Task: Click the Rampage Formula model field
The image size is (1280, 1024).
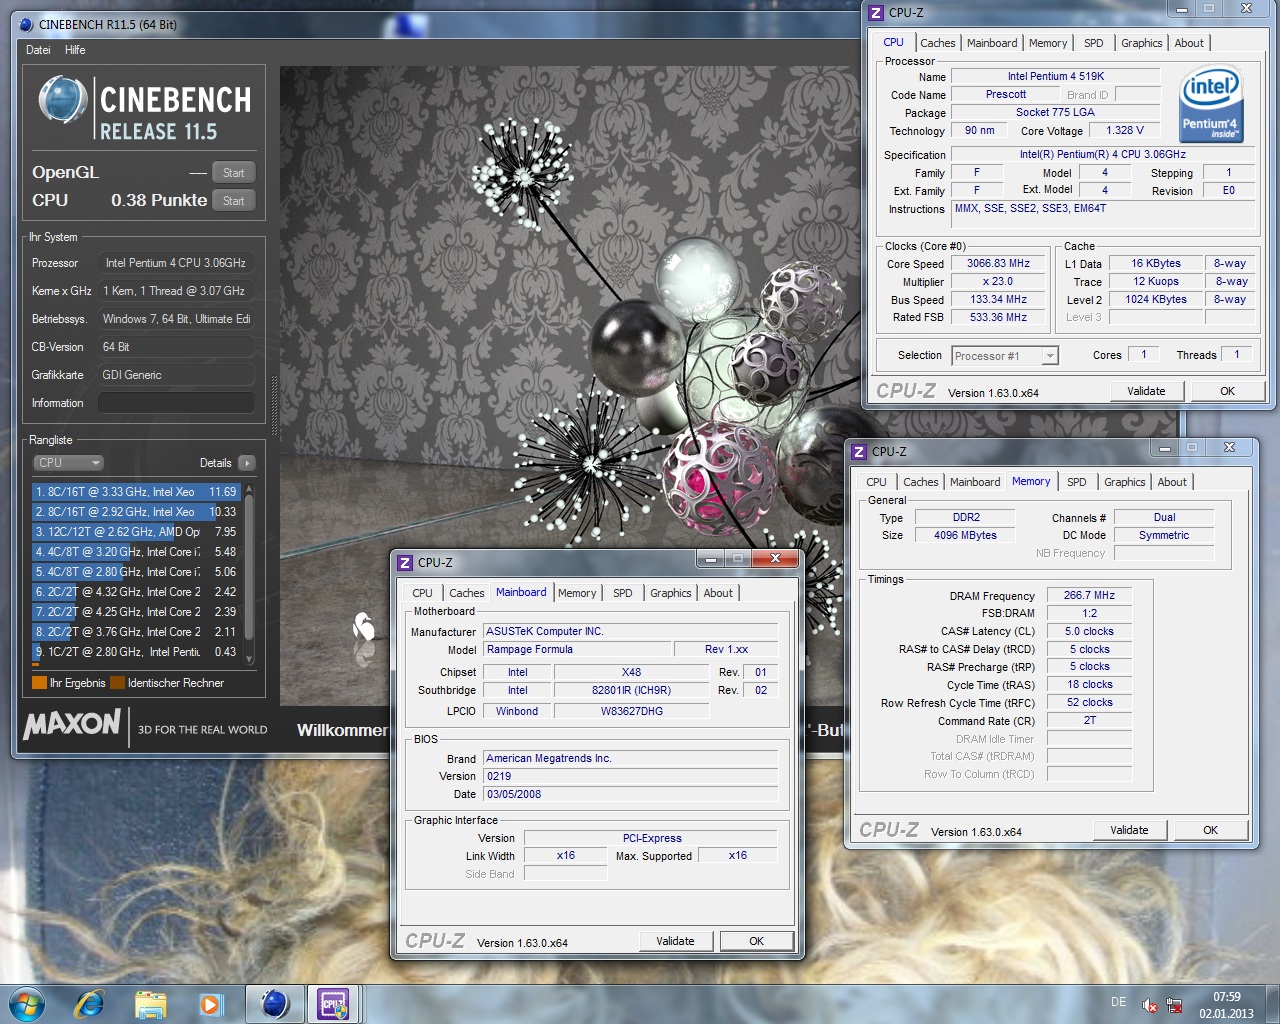Action: pyautogui.click(x=575, y=649)
